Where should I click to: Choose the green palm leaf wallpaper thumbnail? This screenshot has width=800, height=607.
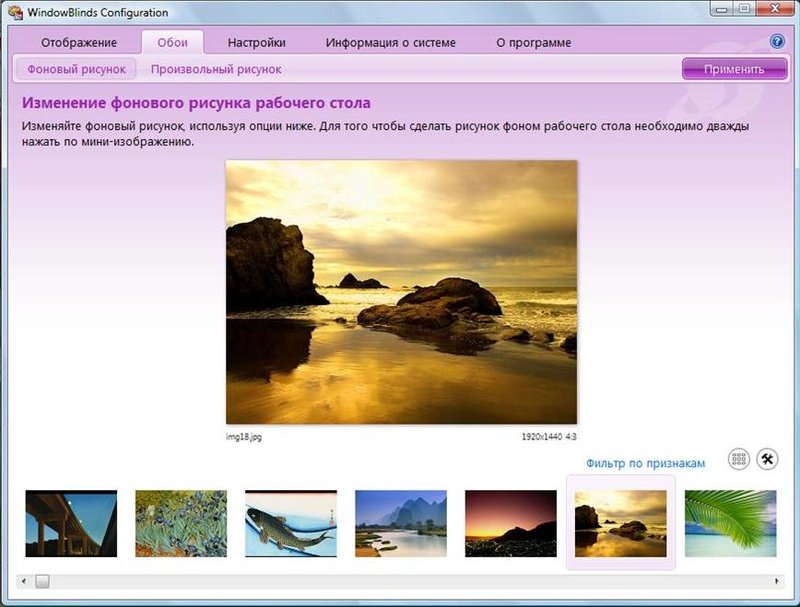(x=731, y=523)
